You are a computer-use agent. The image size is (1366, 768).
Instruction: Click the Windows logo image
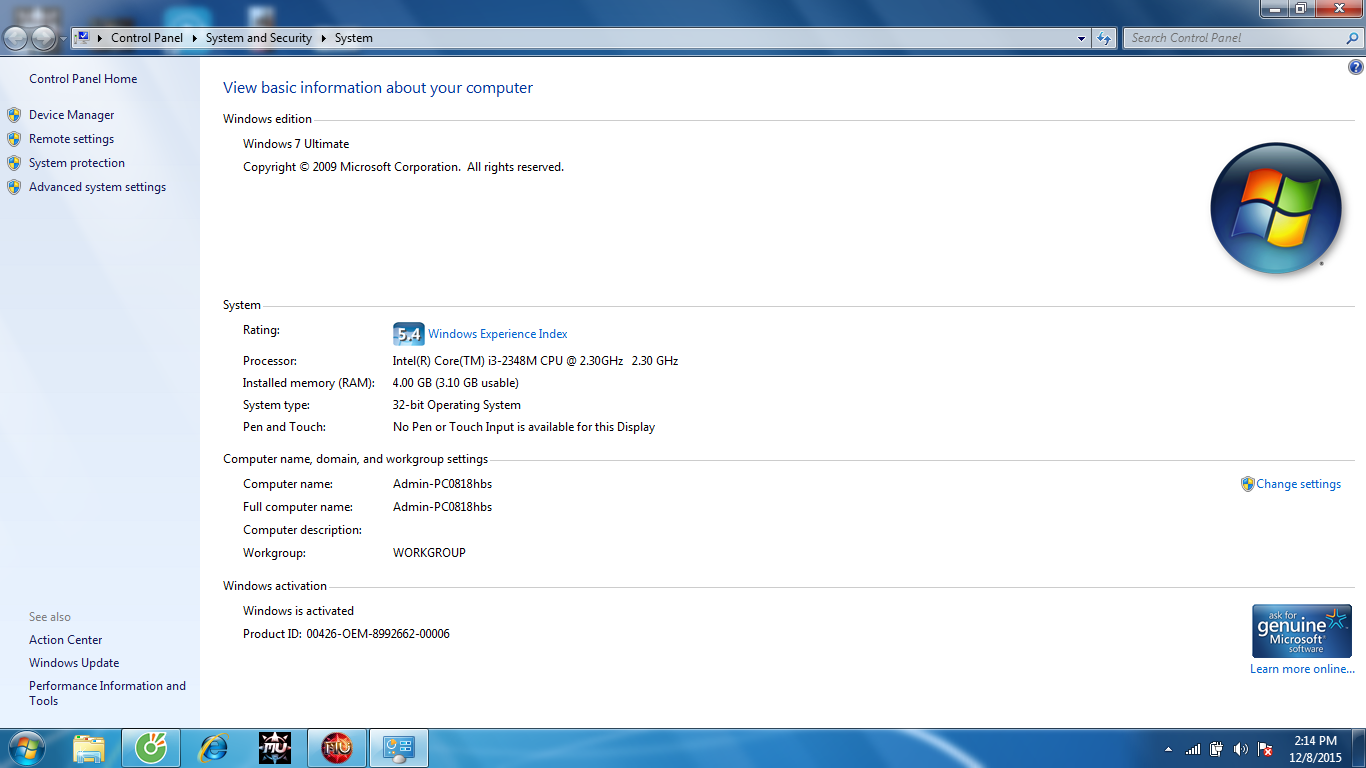(1276, 209)
